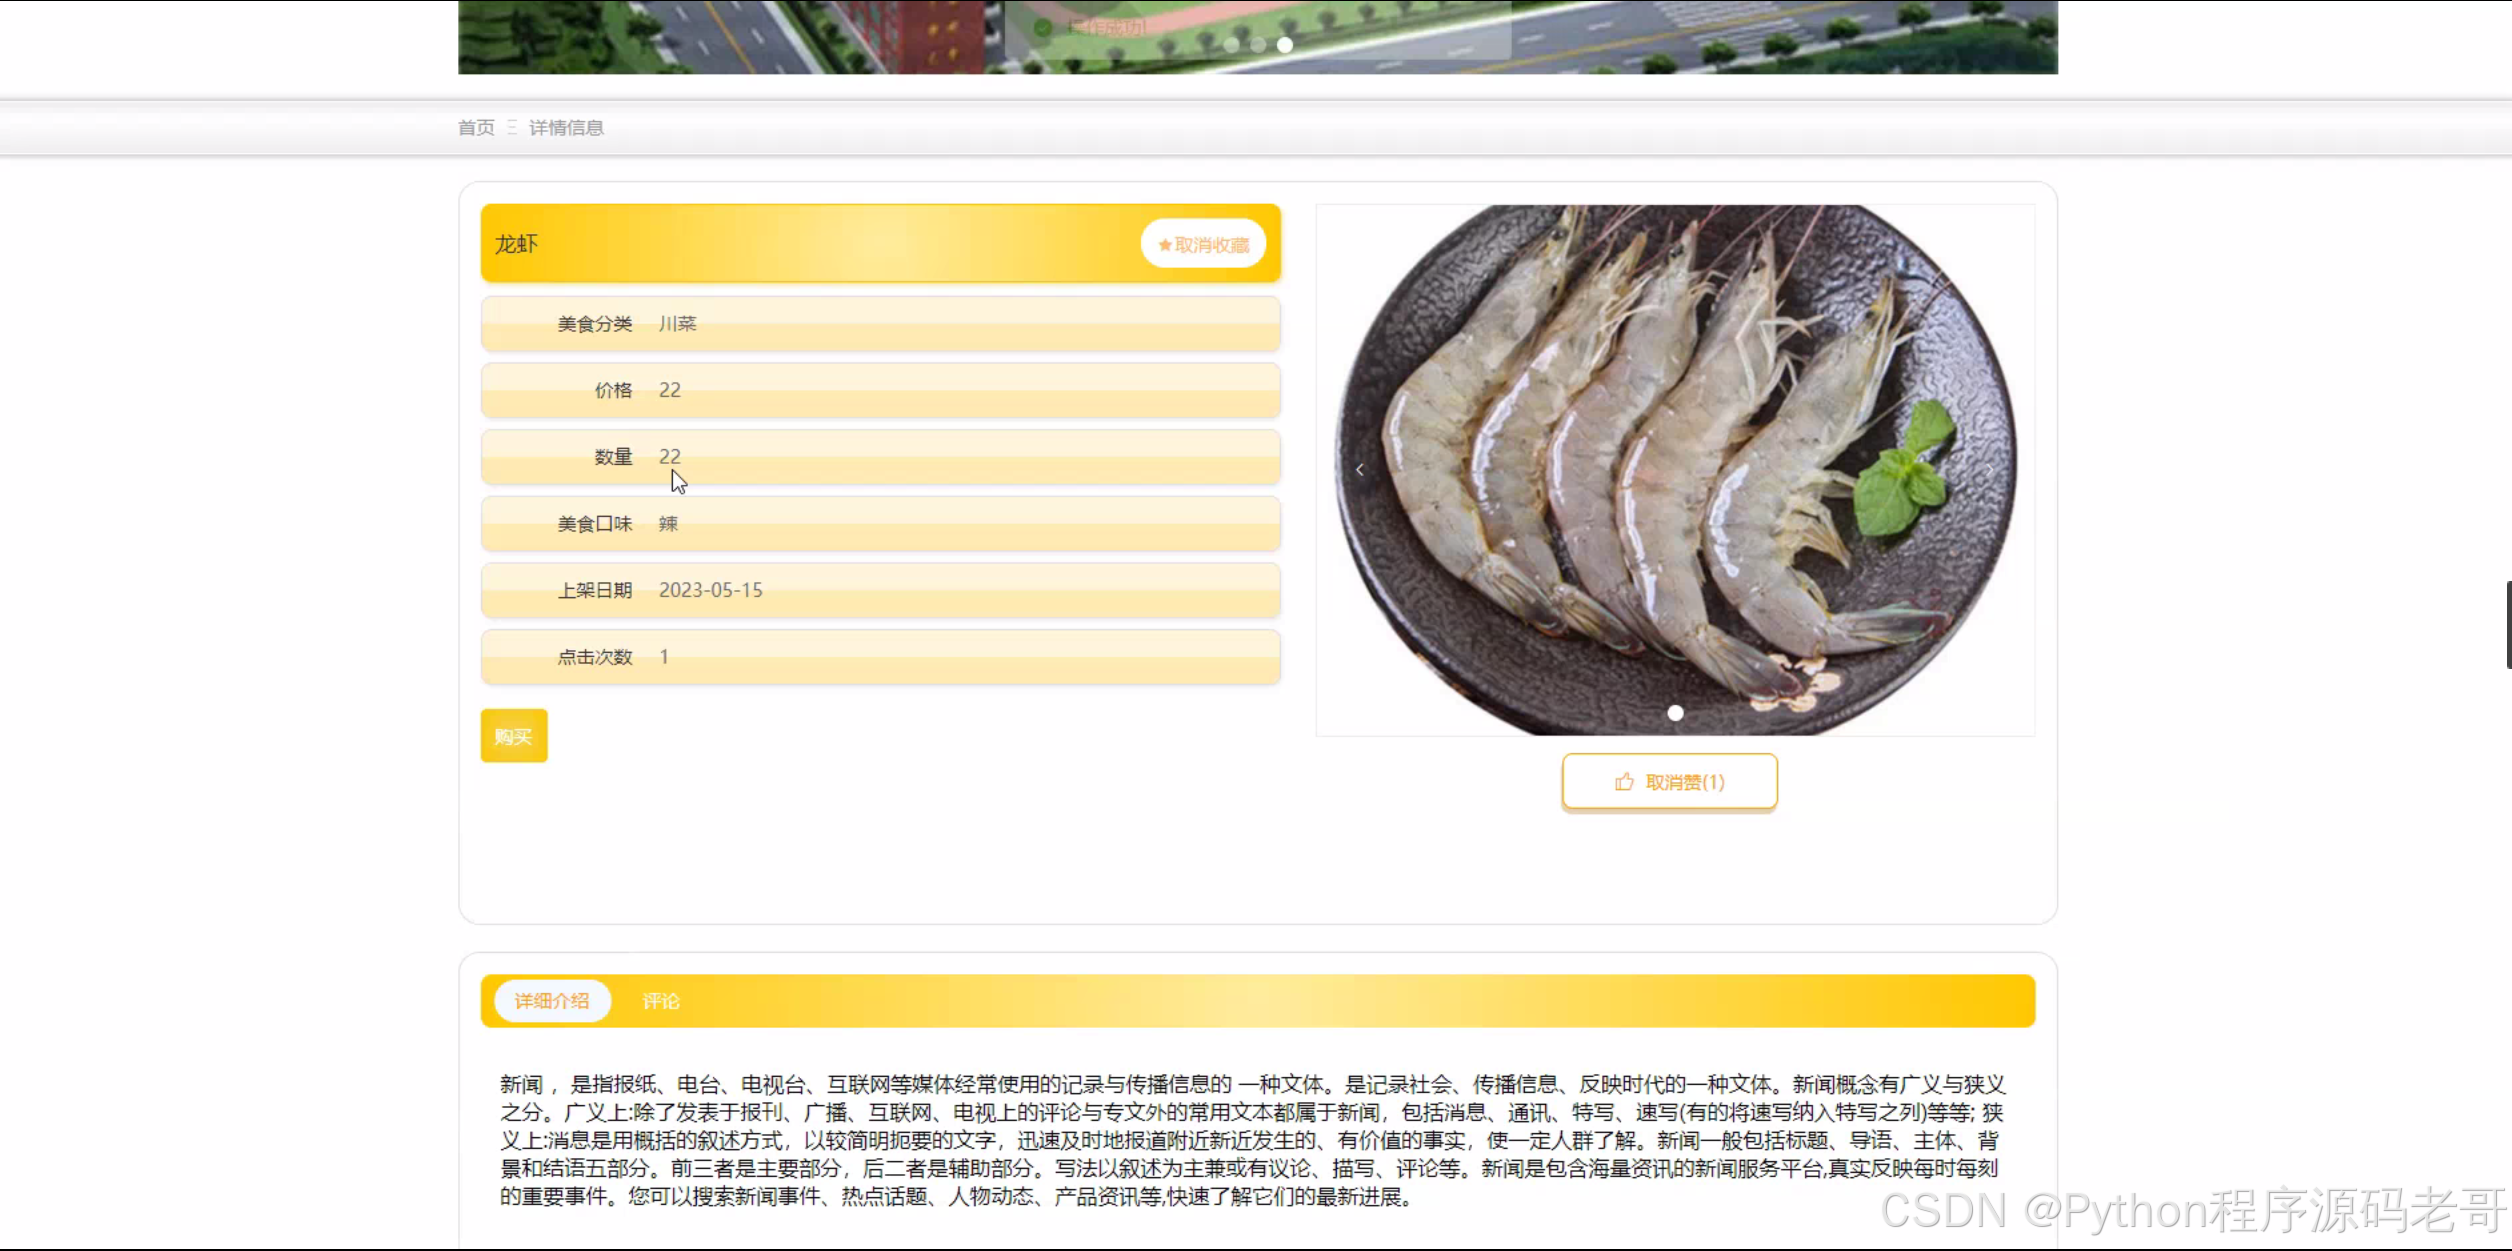Click the shrimp carousel indicator dot
The height and width of the screenshot is (1251, 2512).
(1675, 713)
